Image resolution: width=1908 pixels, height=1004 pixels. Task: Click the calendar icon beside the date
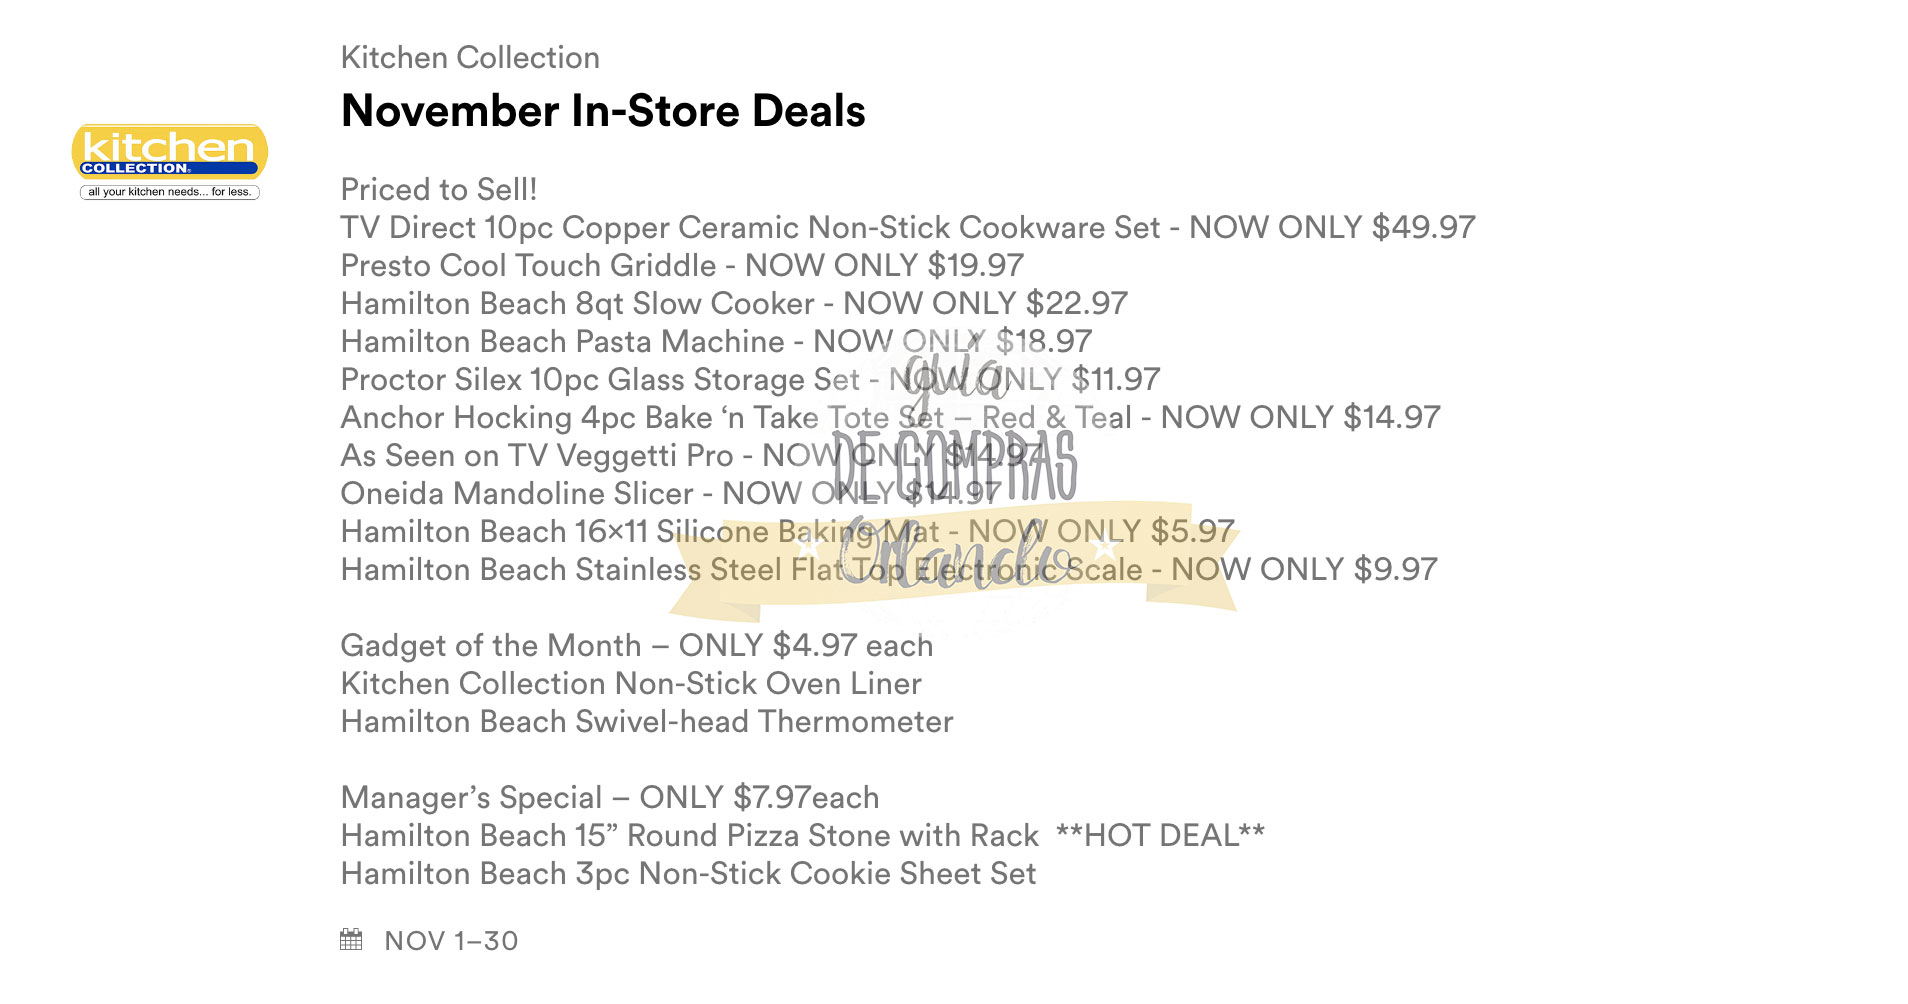(x=351, y=940)
